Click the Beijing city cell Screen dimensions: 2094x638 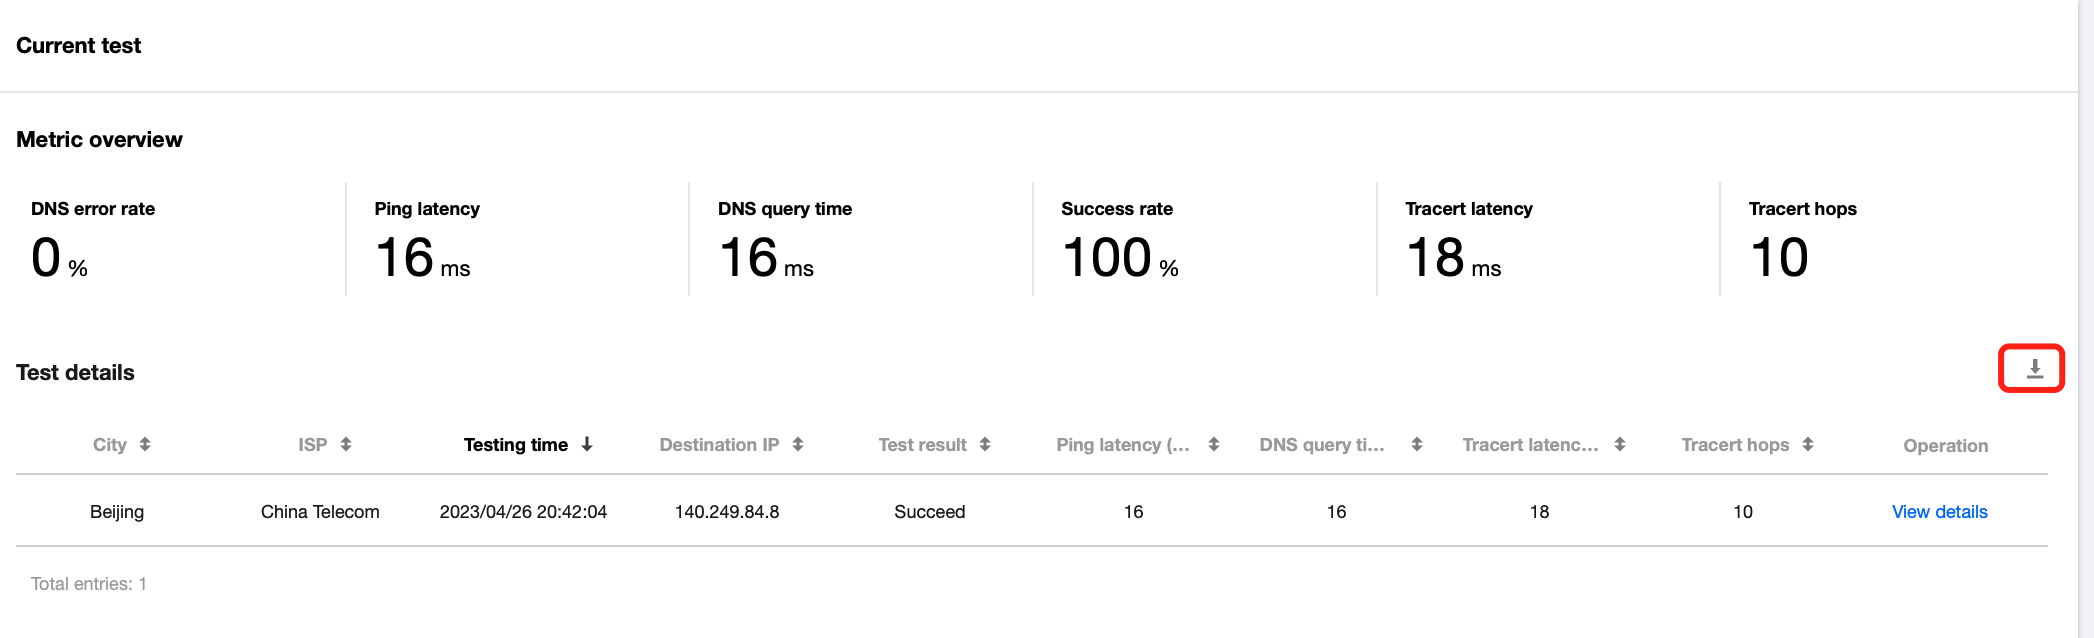point(117,512)
